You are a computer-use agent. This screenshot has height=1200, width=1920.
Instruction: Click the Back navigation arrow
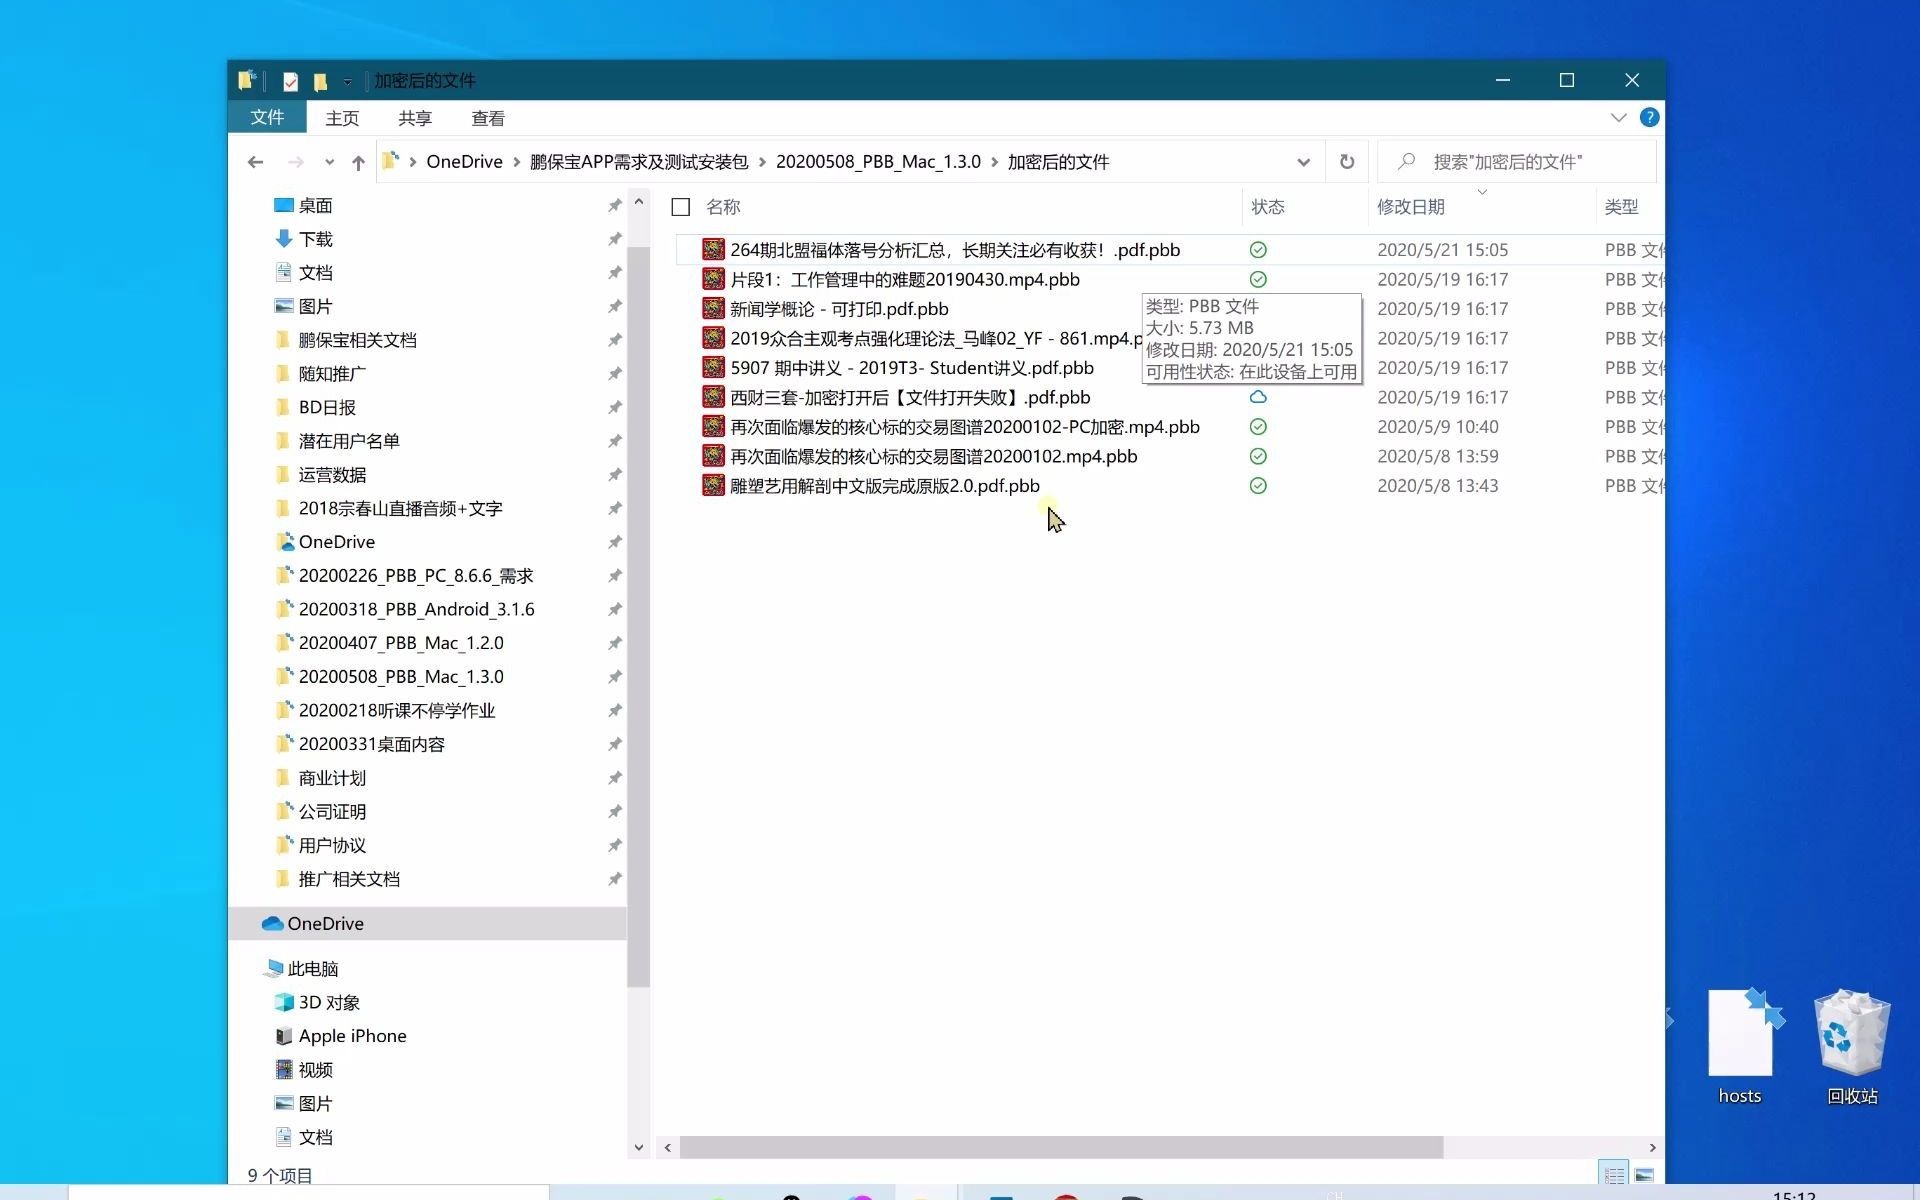[x=255, y=162]
